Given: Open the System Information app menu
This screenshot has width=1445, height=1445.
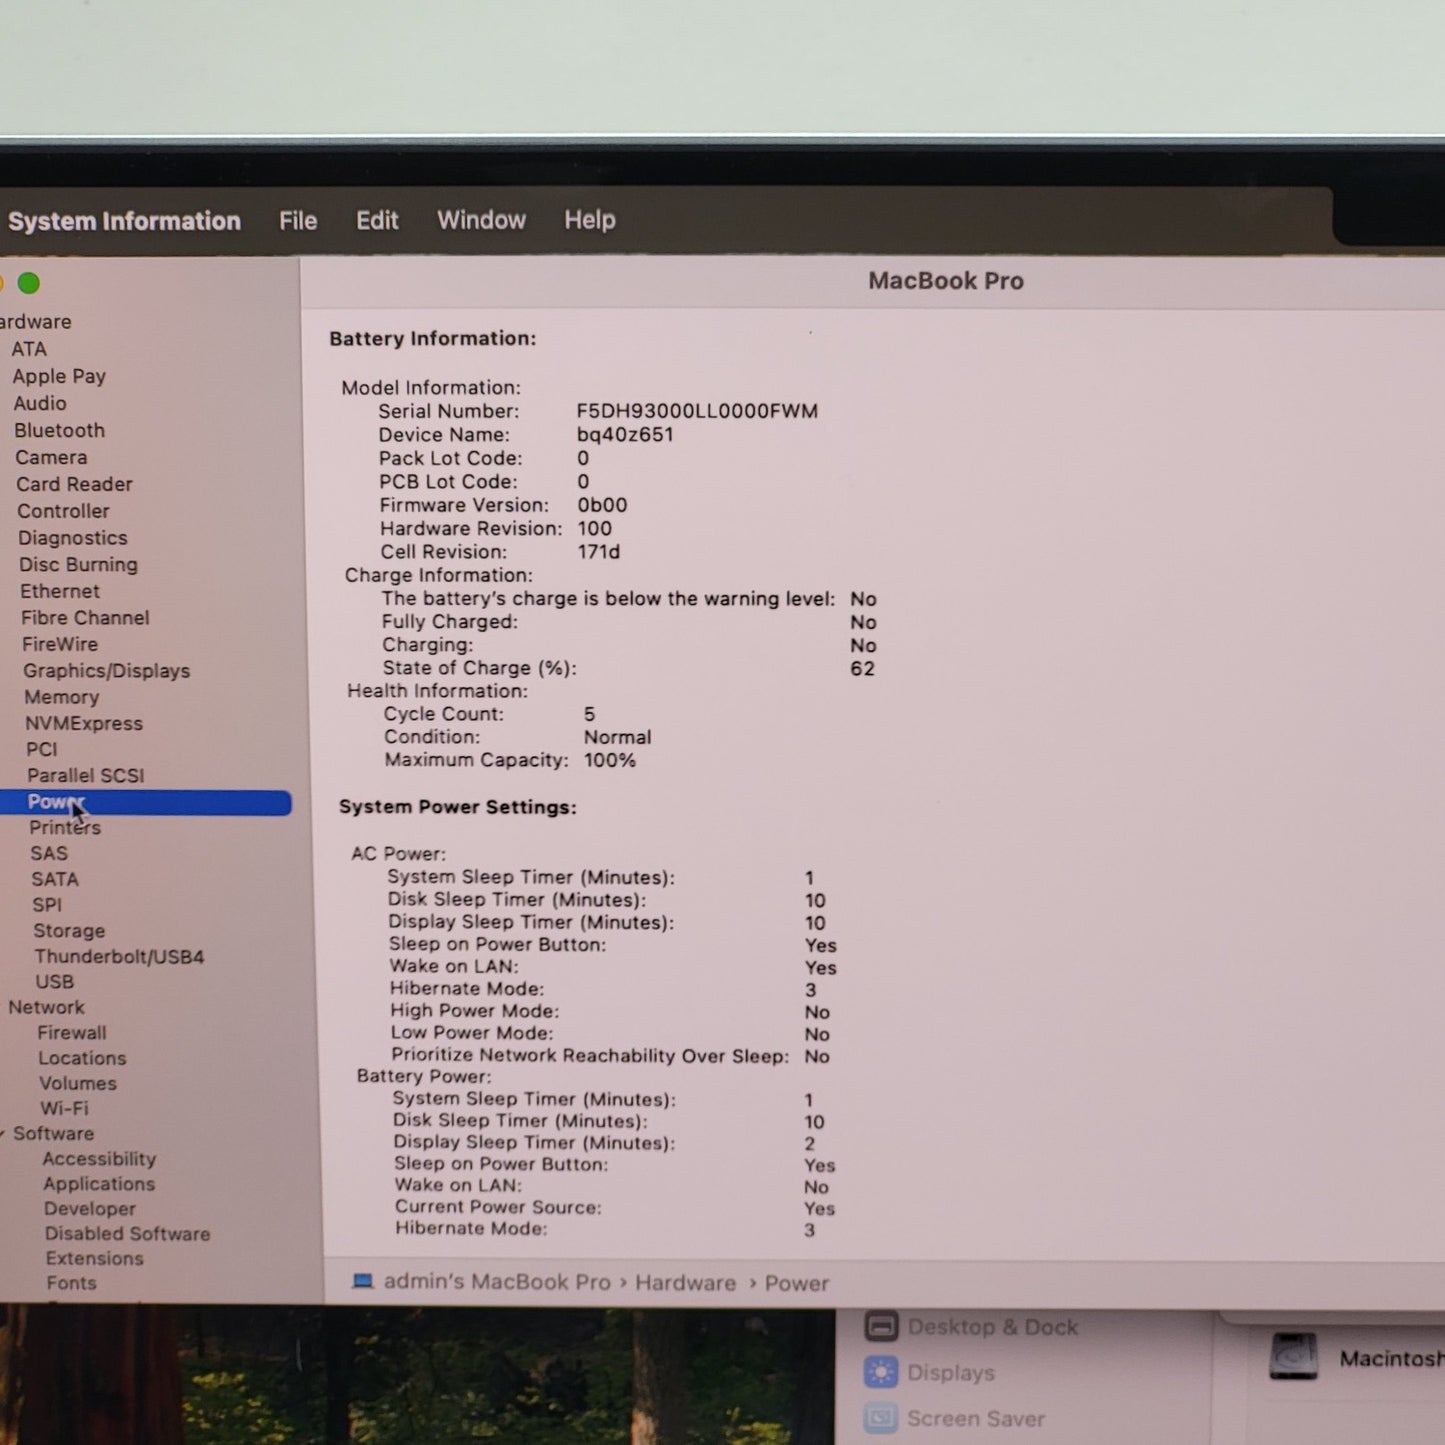Looking at the screenshot, I should pos(124,221).
